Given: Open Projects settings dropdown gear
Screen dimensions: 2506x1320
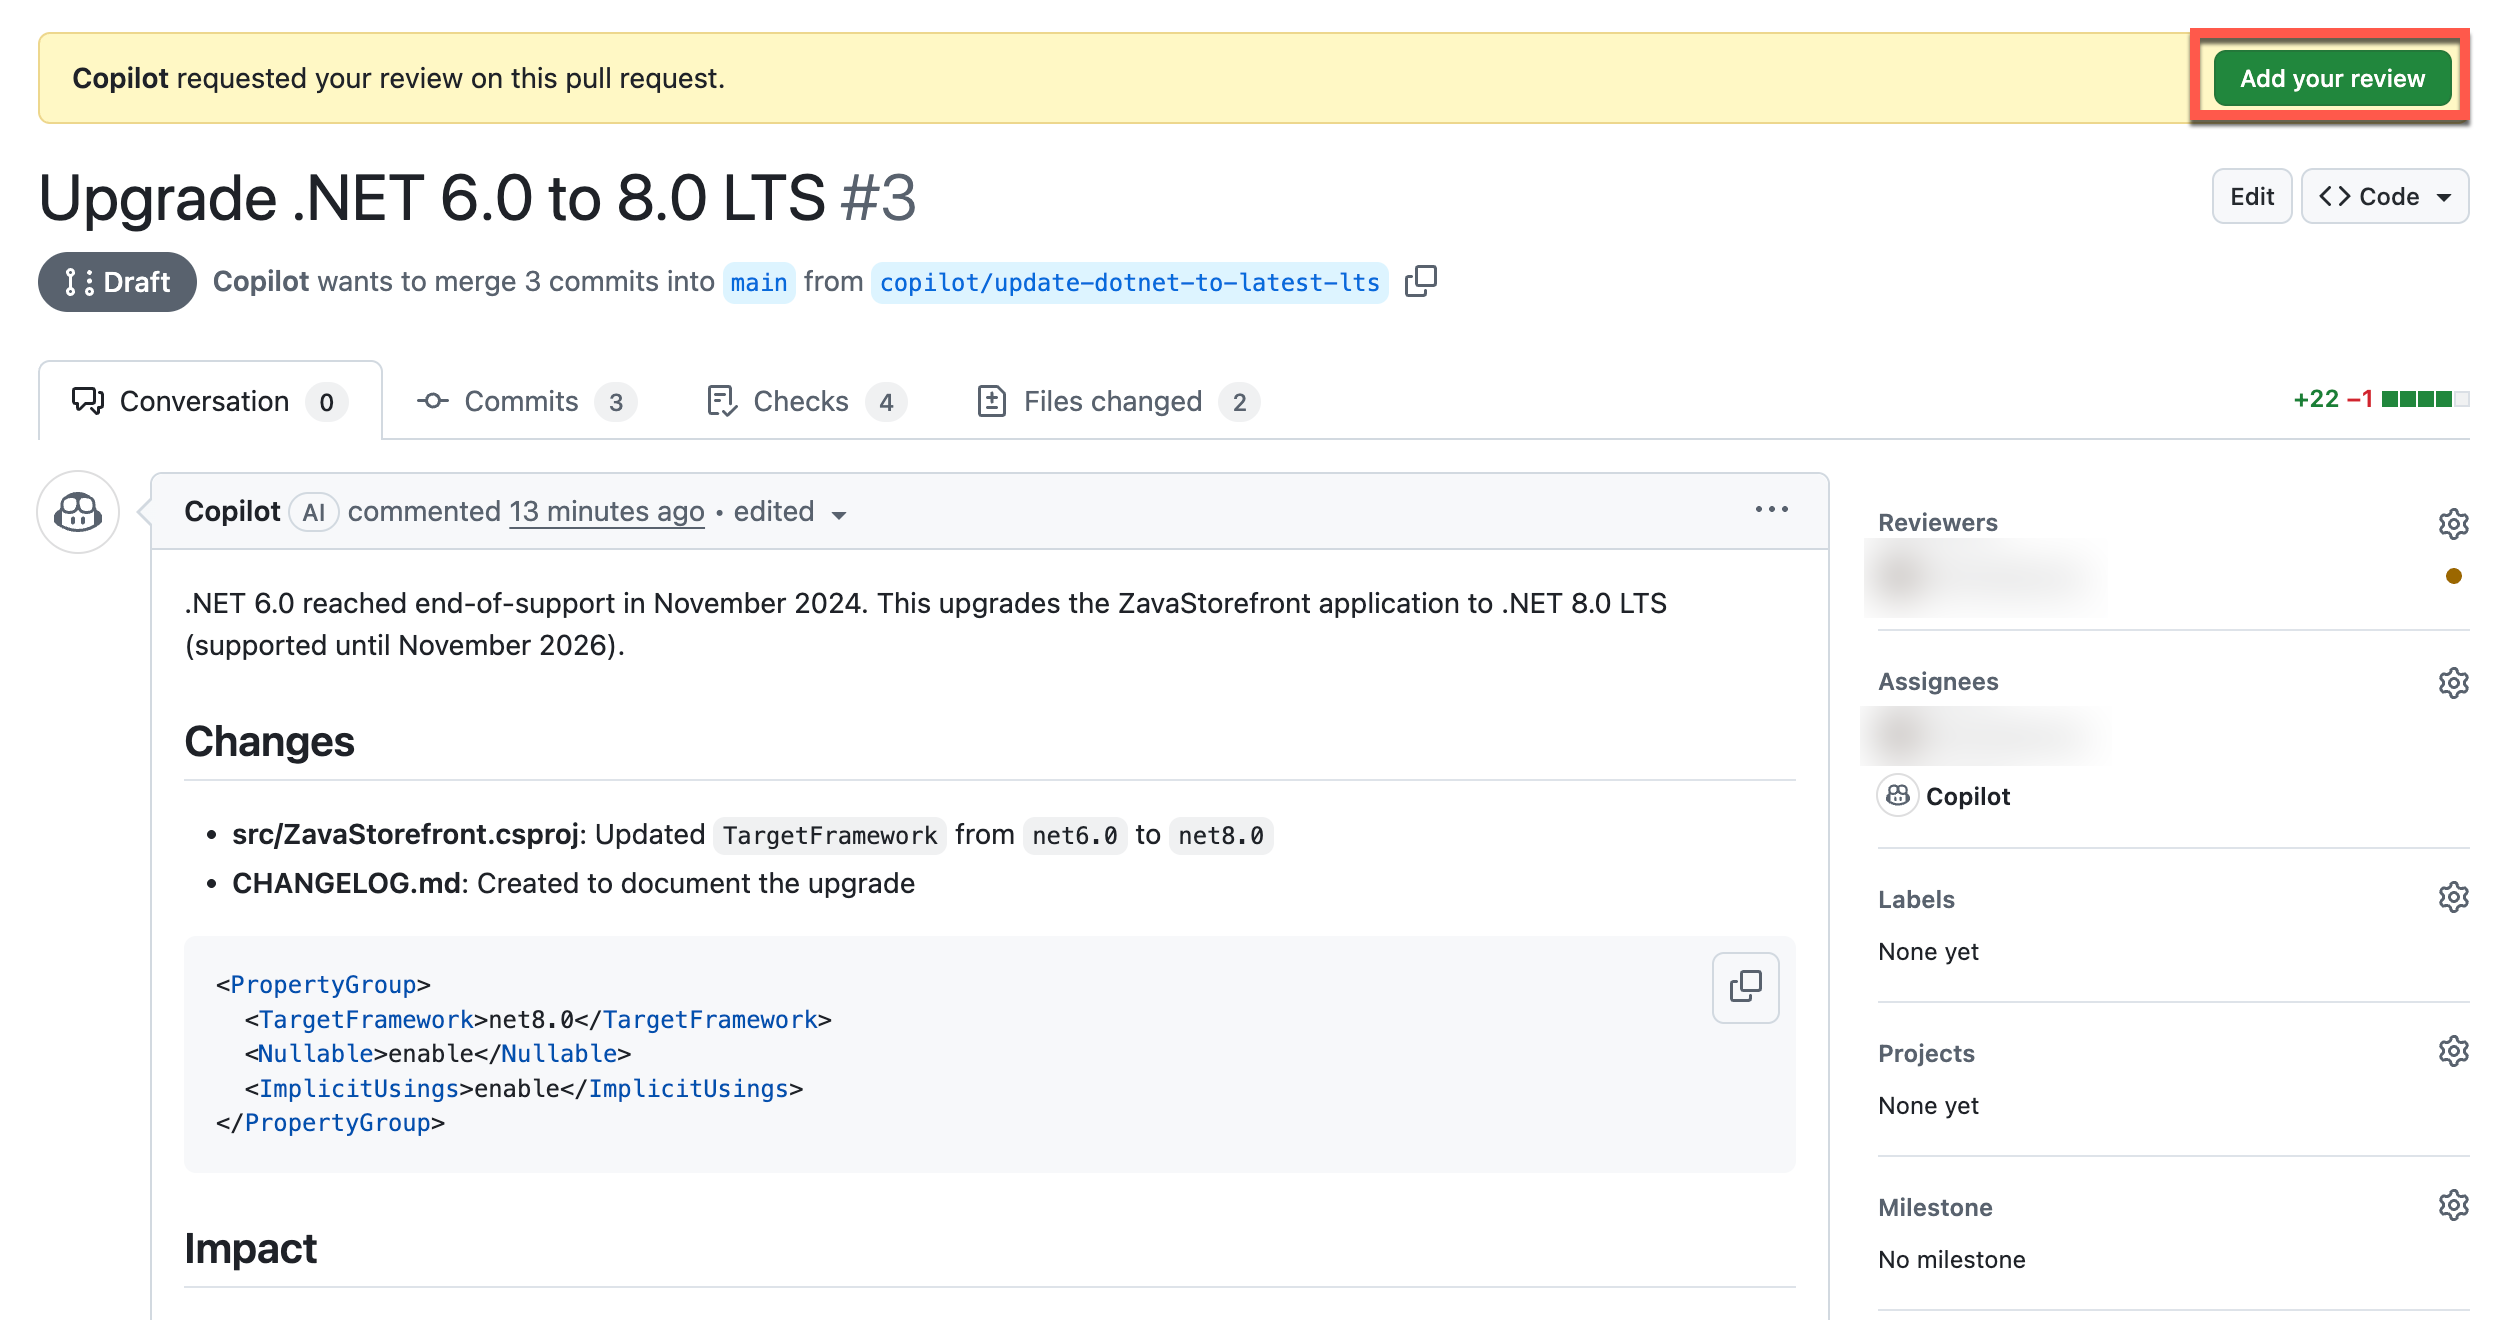Looking at the screenshot, I should [x=2455, y=1050].
